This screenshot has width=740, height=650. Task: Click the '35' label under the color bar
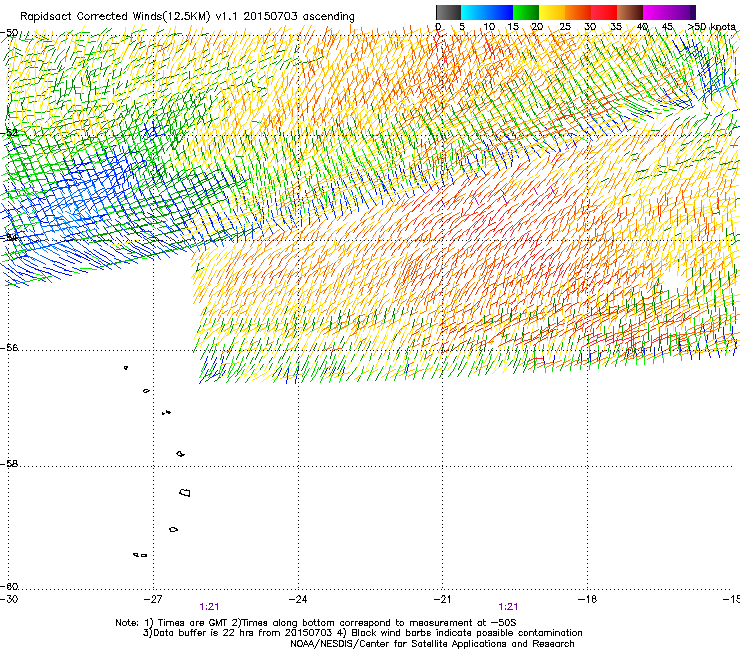click(616, 27)
